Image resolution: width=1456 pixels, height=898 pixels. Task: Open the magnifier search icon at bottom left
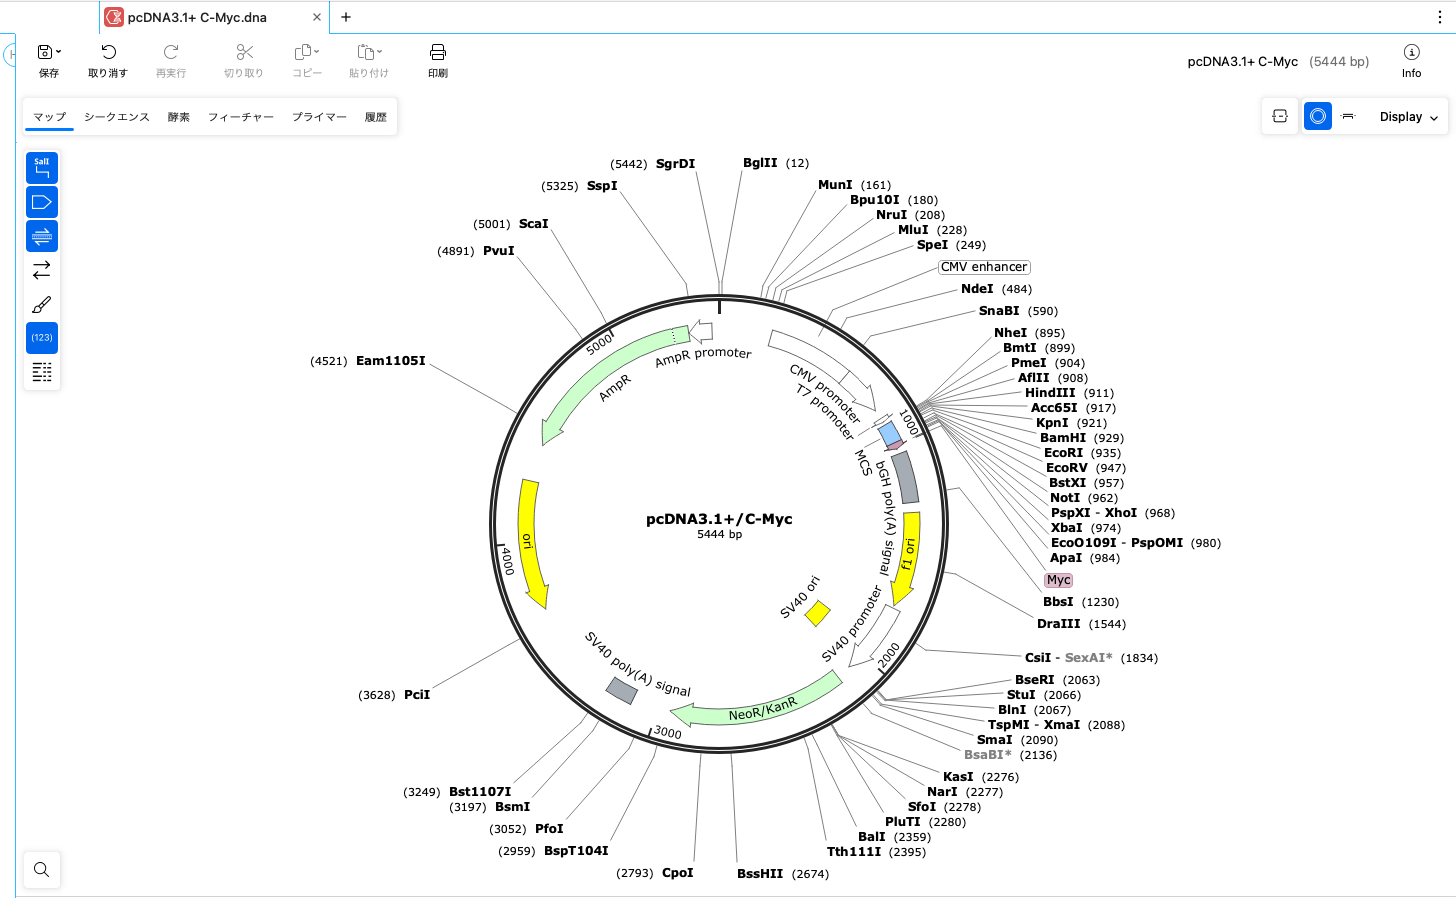pyautogui.click(x=42, y=870)
